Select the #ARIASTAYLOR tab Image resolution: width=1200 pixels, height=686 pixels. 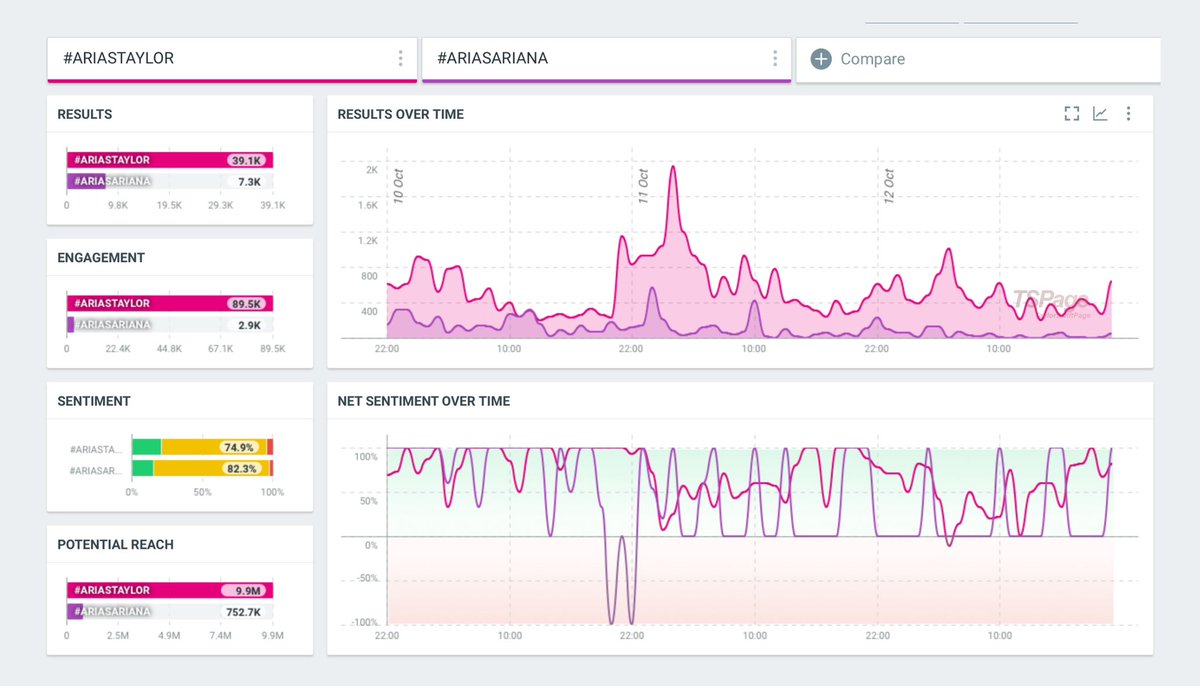coord(232,60)
